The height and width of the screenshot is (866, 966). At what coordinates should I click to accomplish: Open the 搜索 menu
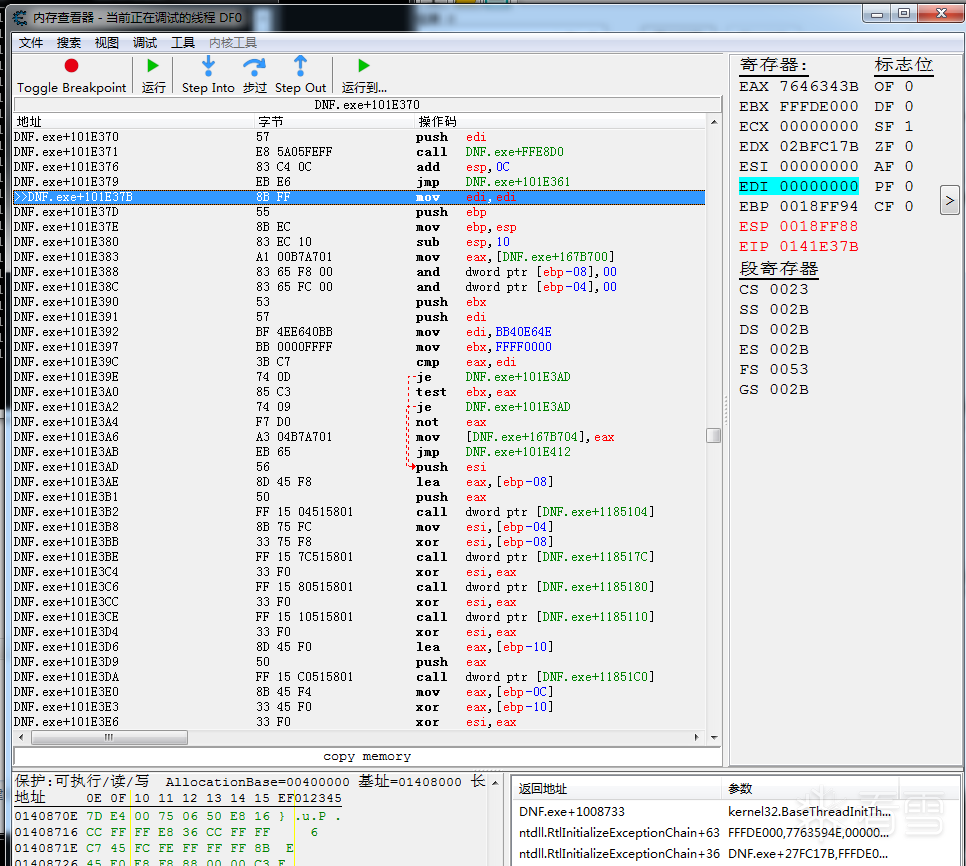[x=68, y=42]
